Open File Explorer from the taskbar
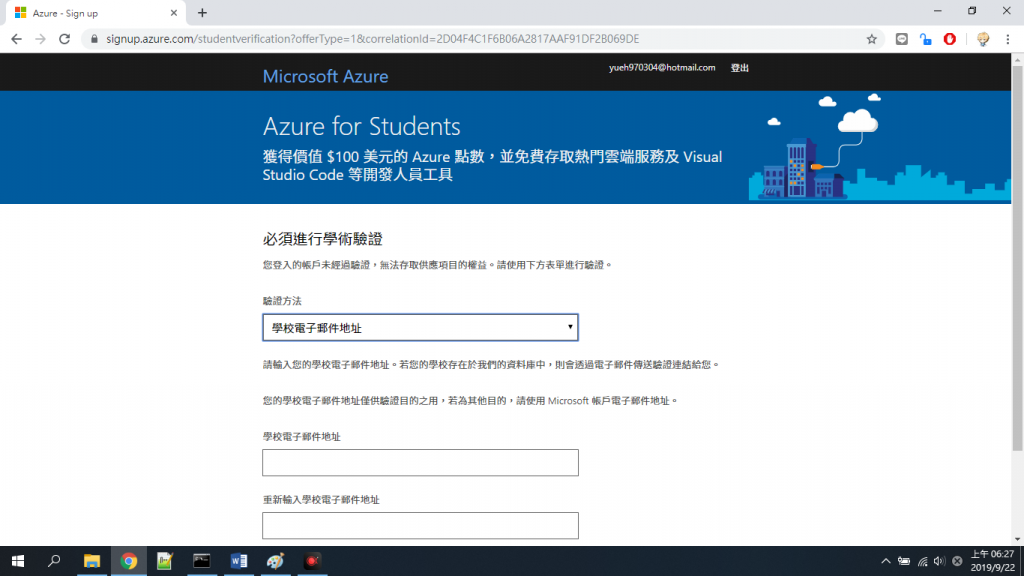Viewport: 1024px width, 576px height. pos(91,561)
